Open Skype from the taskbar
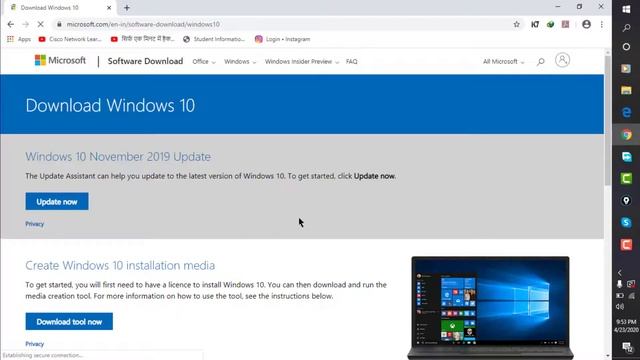This screenshot has height=360, width=640. click(x=626, y=222)
